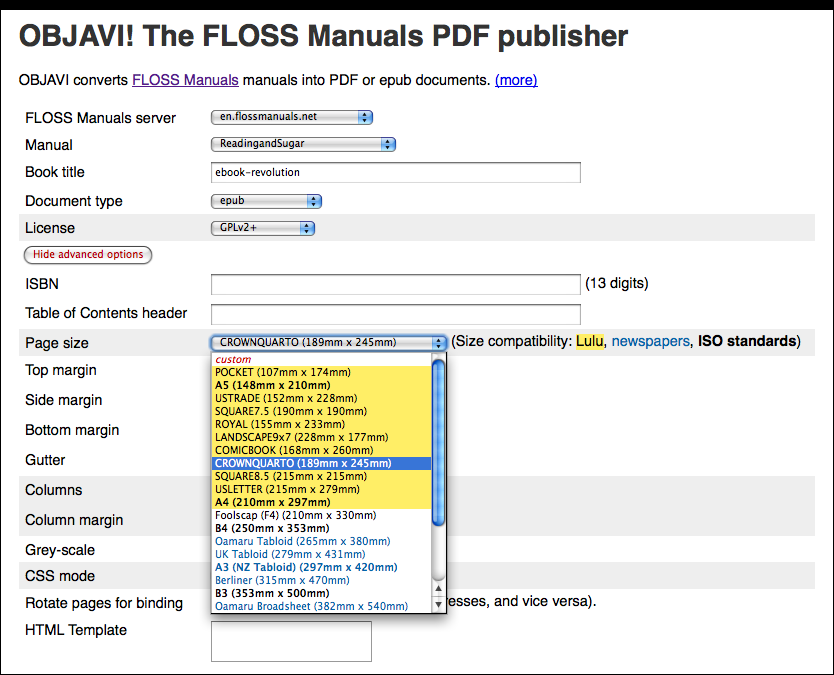Click the Table of Contents header field
This screenshot has width=834, height=675.
pos(395,314)
